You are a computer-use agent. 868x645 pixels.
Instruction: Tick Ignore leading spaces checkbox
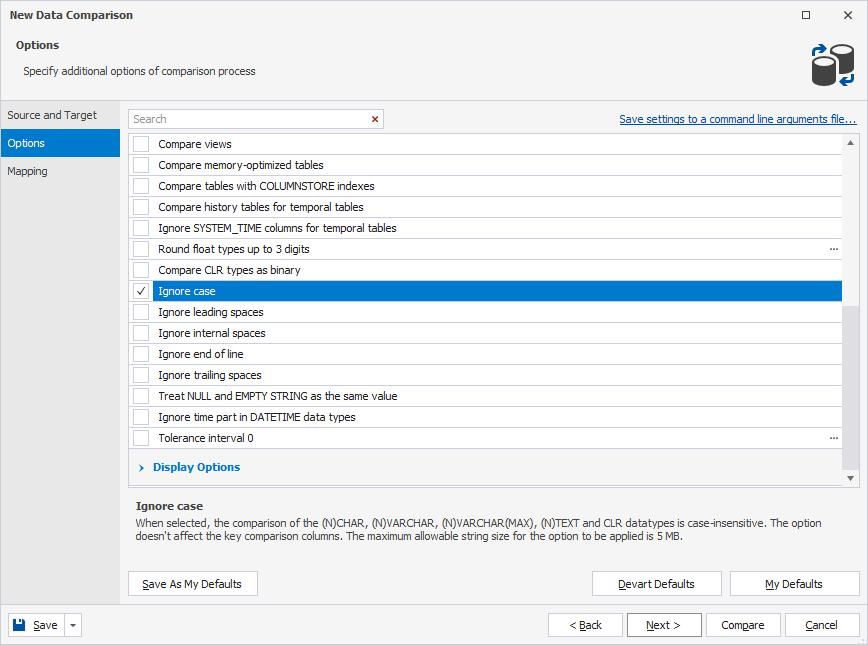pyautogui.click(x=141, y=312)
